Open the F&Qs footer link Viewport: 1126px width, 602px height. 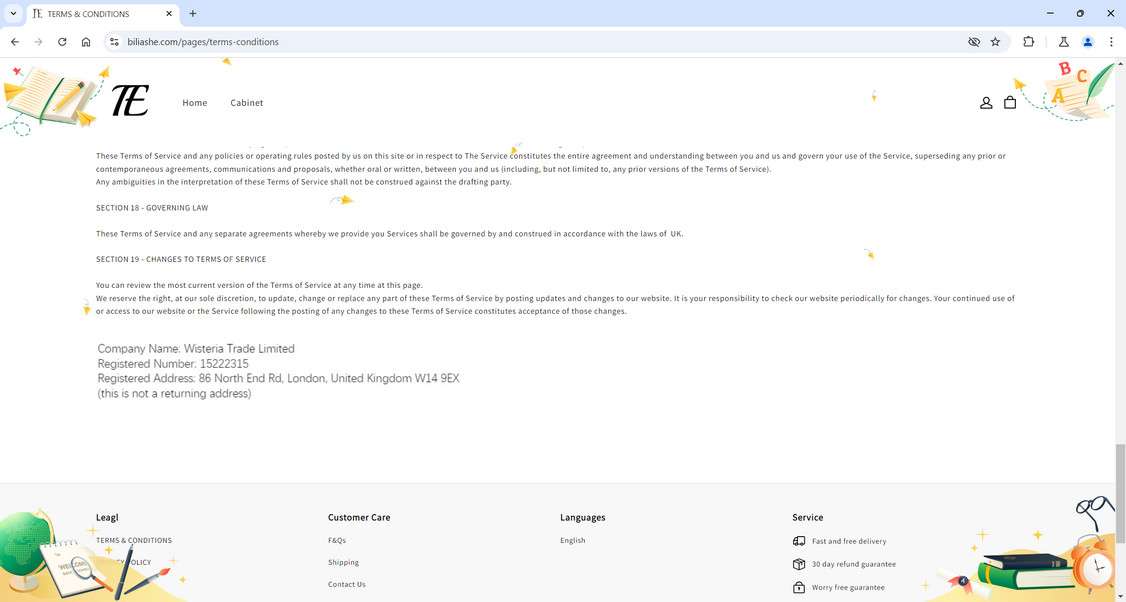tap(337, 540)
